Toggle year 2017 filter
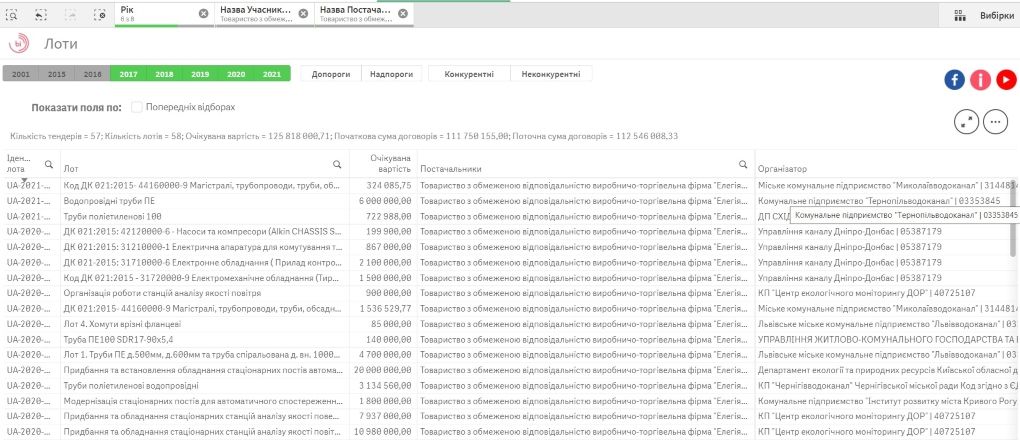The image size is (1020, 440). [x=128, y=74]
